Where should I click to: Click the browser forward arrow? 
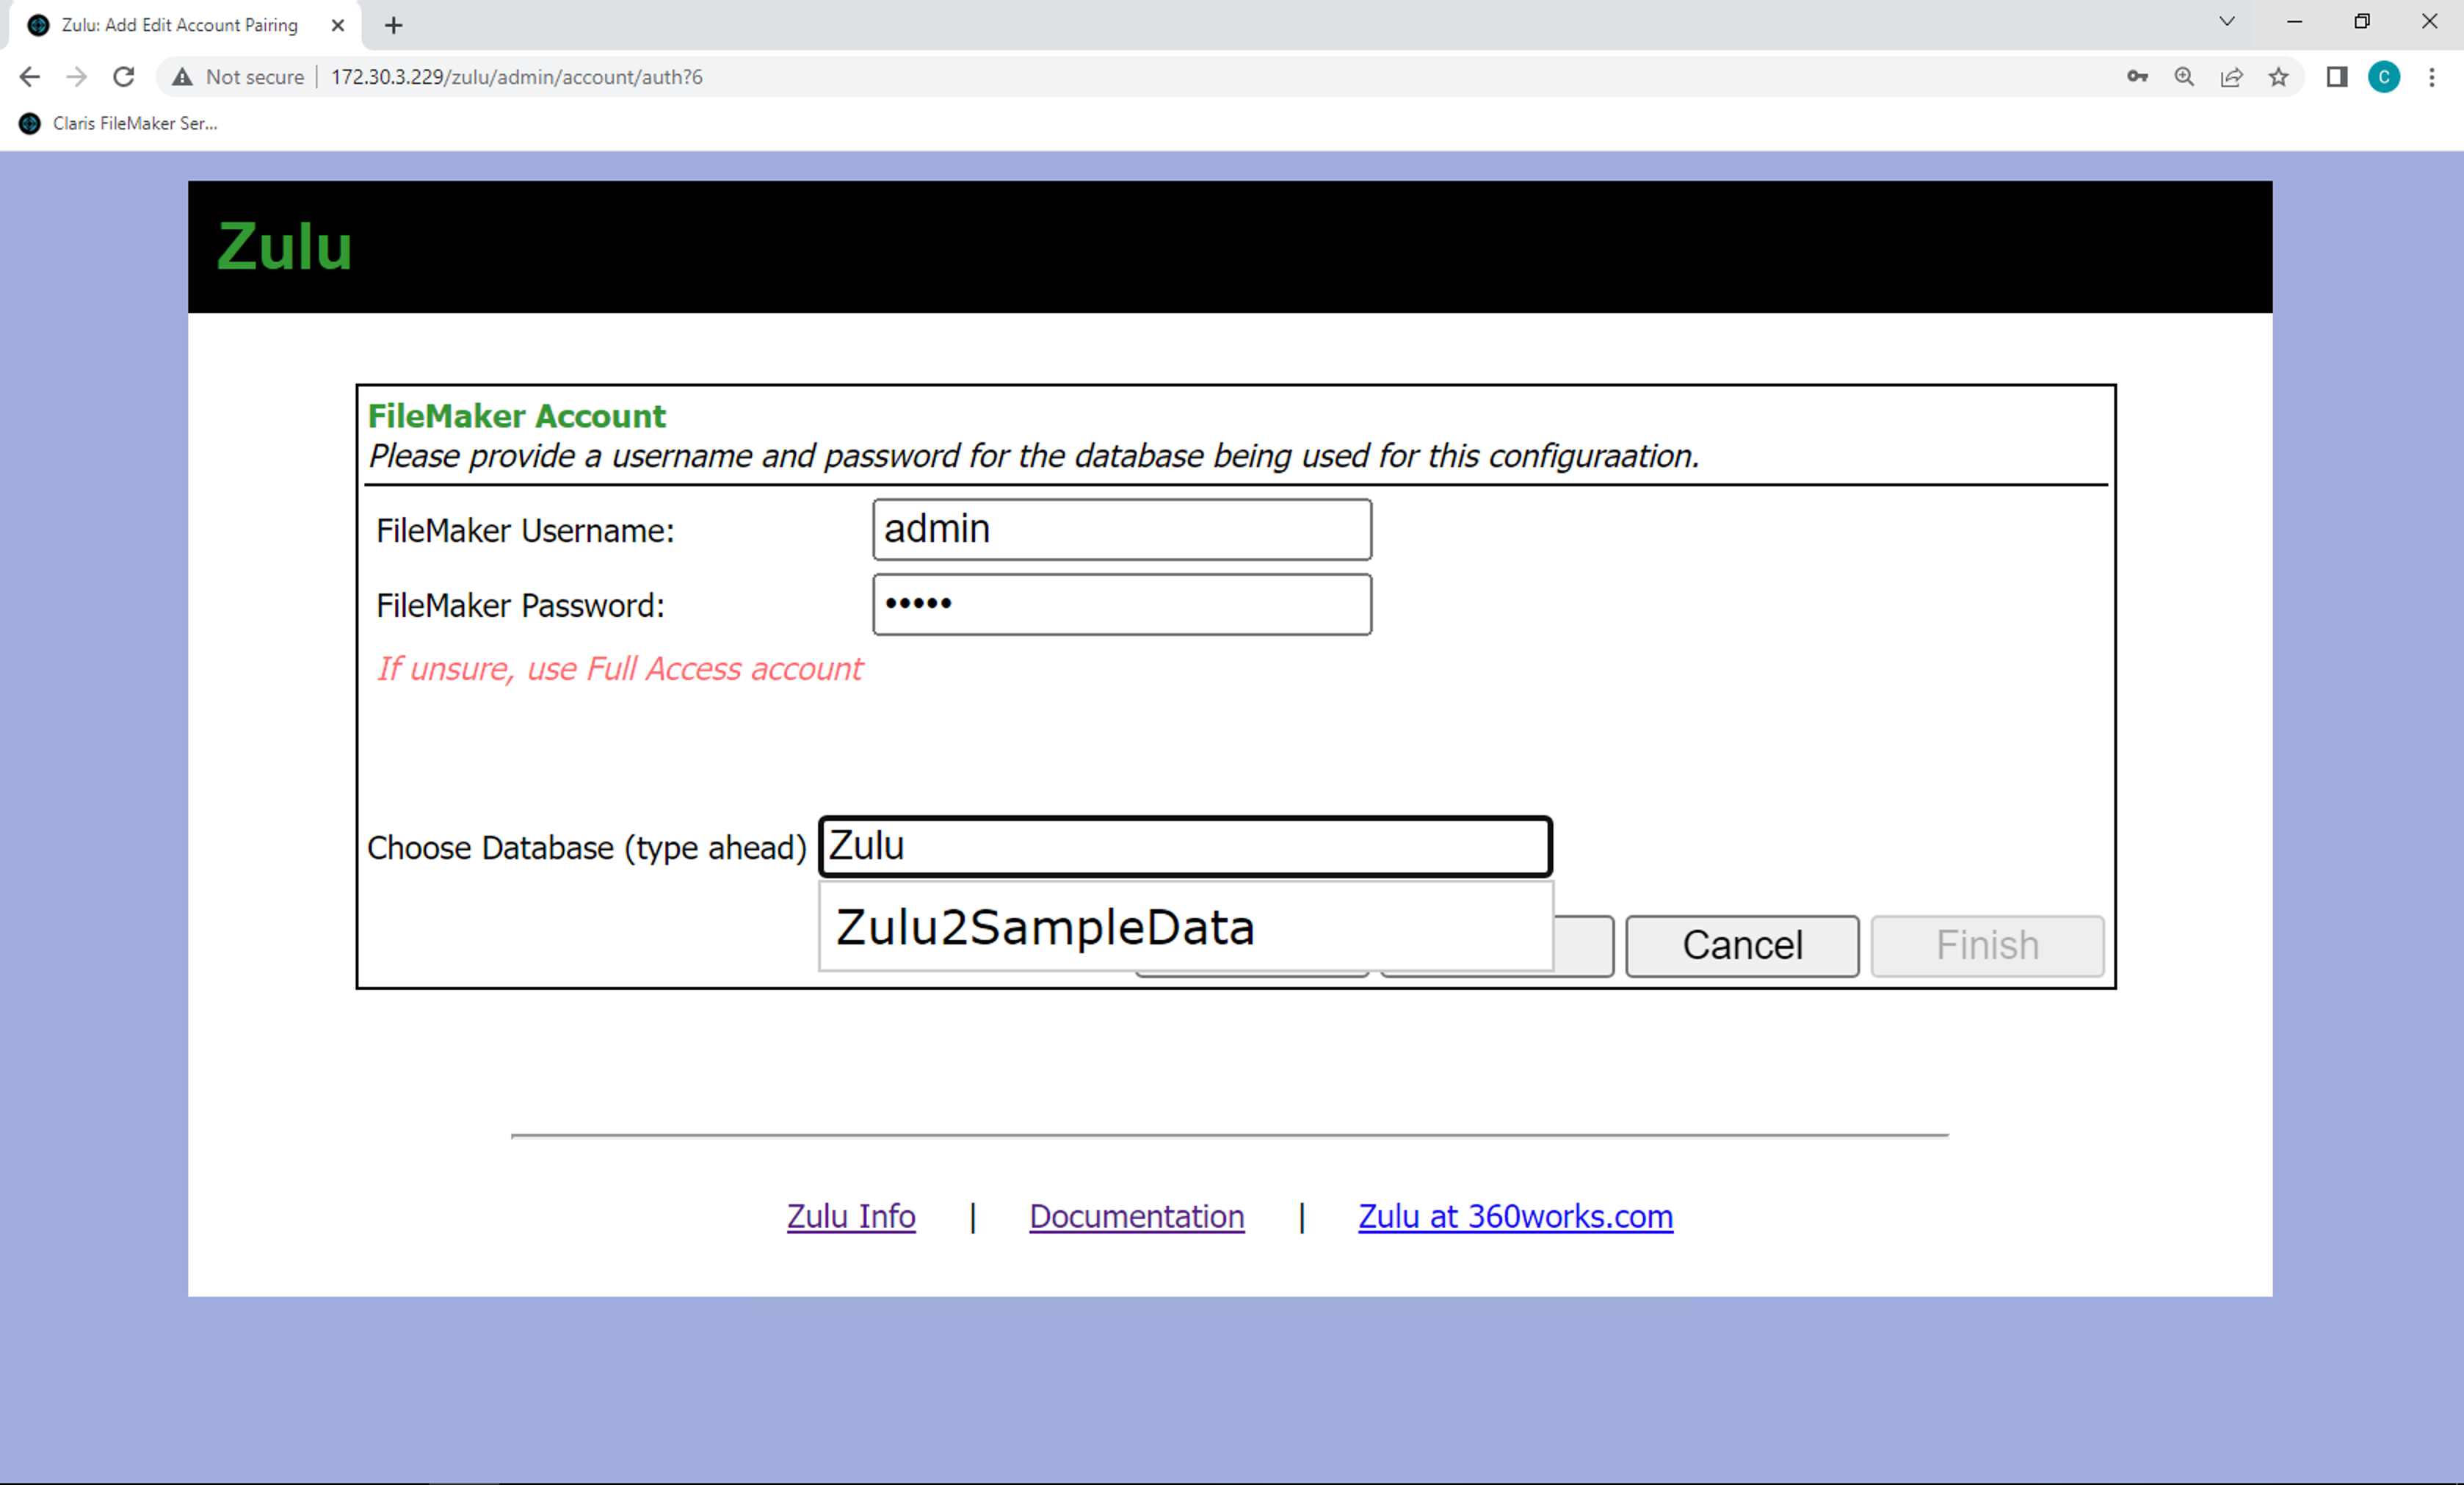pos(77,77)
